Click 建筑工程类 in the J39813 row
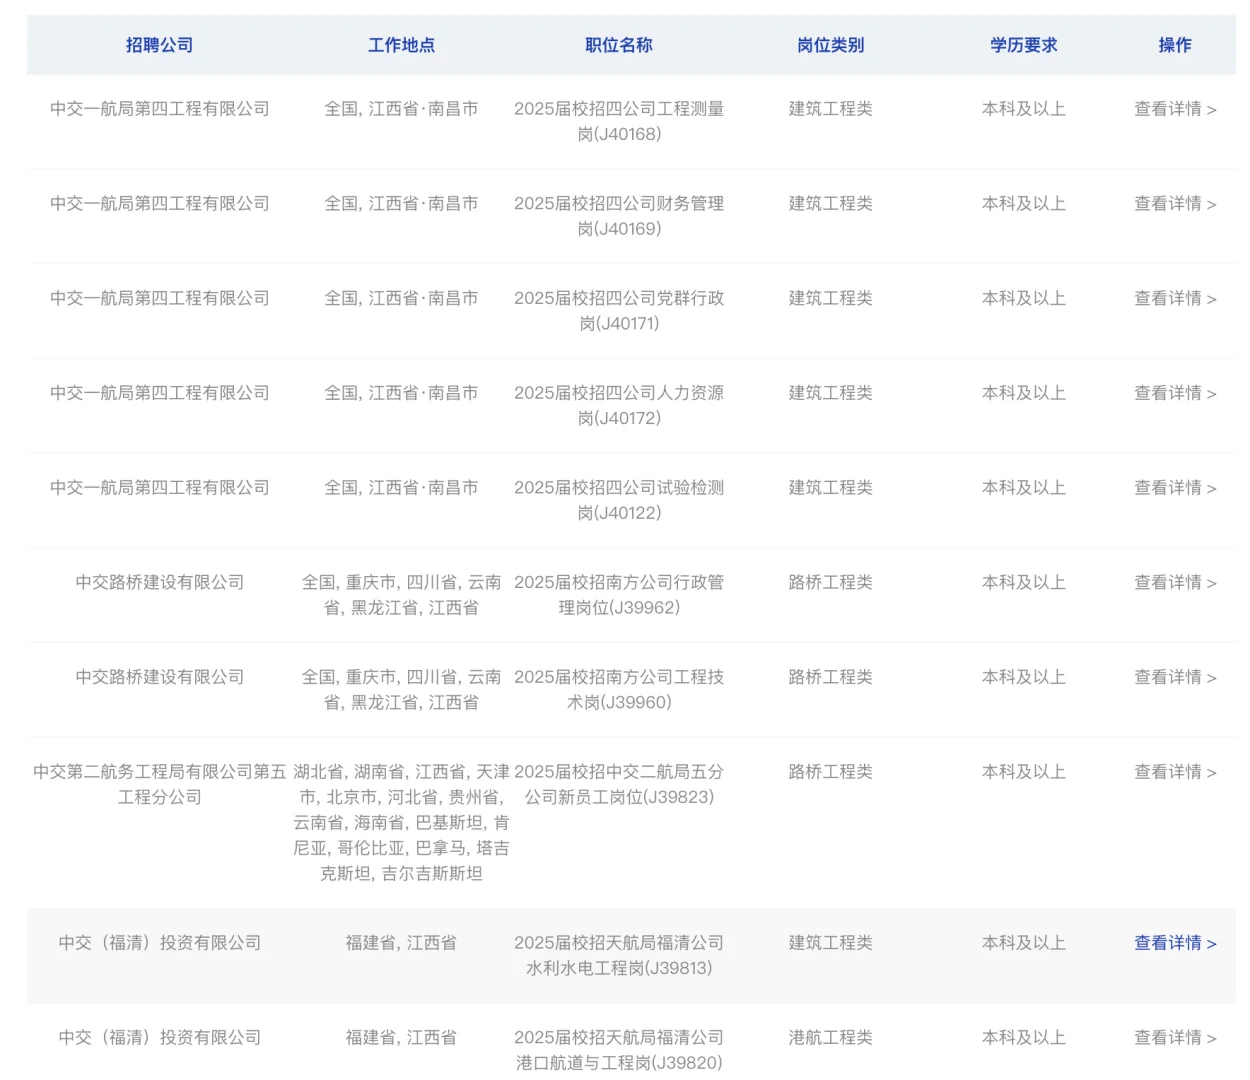This screenshot has width=1250, height=1080. (830, 943)
